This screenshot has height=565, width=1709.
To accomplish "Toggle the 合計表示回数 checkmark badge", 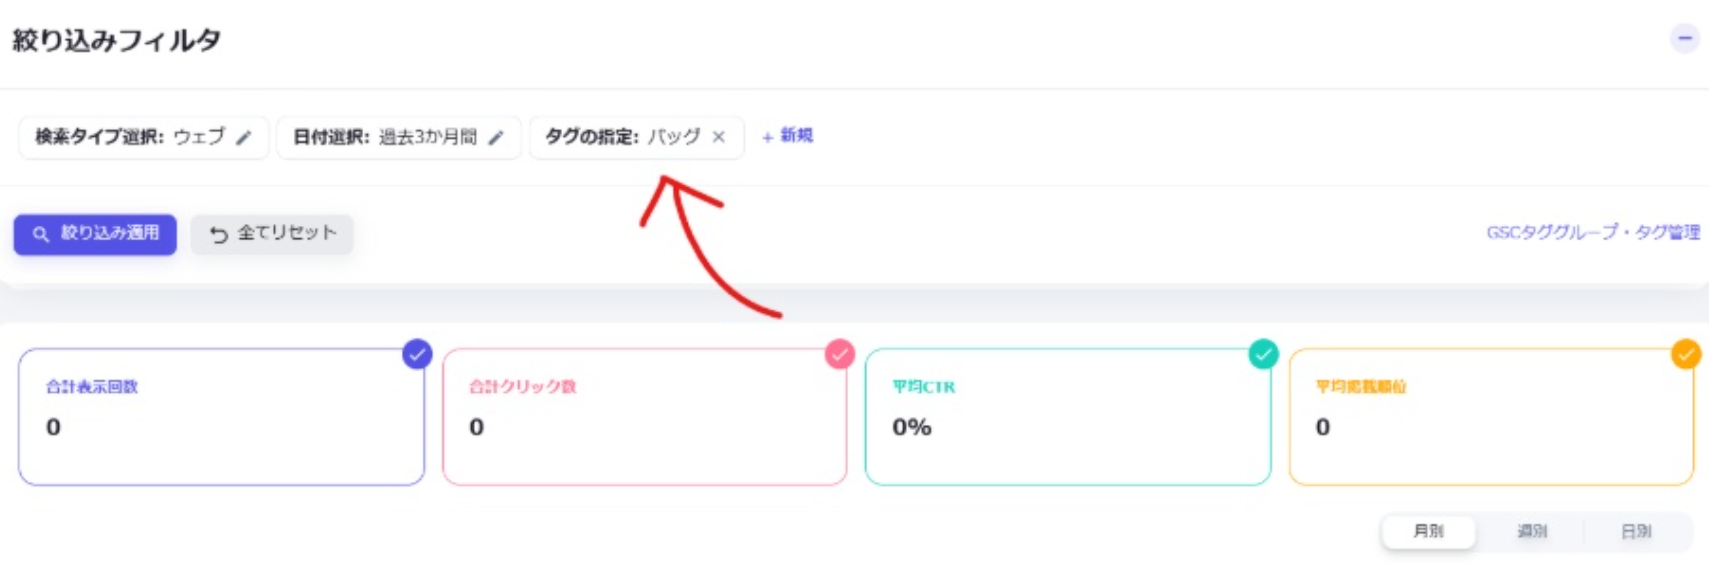I will click(x=417, y=354).
